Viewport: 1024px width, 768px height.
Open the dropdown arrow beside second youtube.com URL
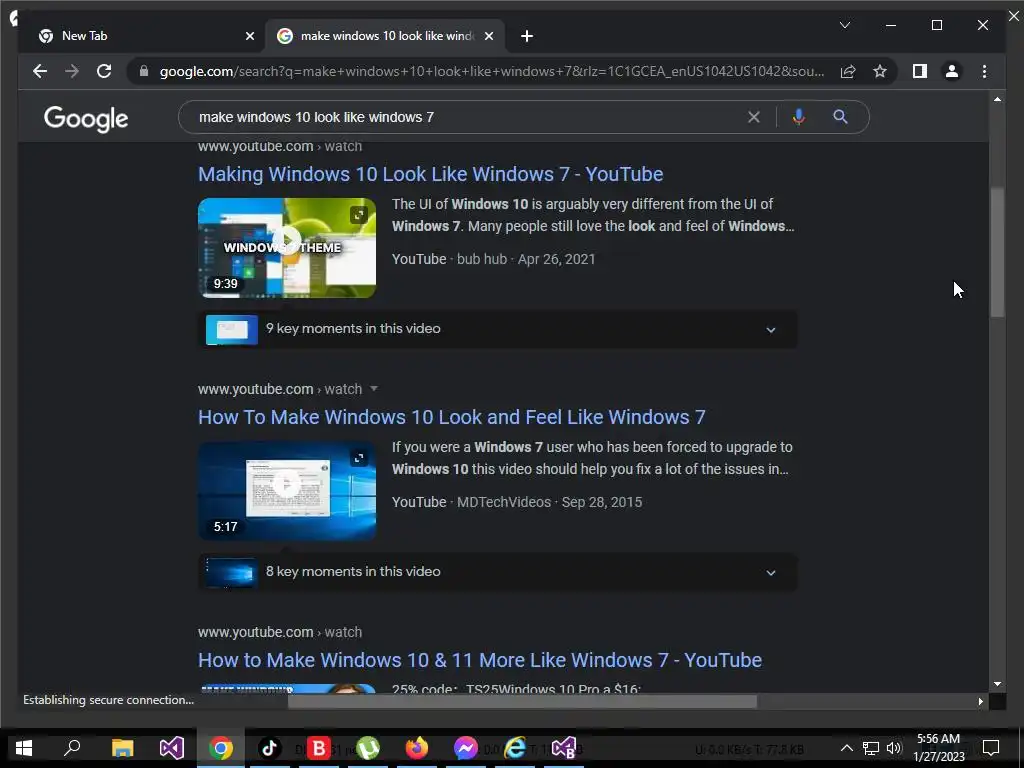pyautogui.click(x=374, y=389)
